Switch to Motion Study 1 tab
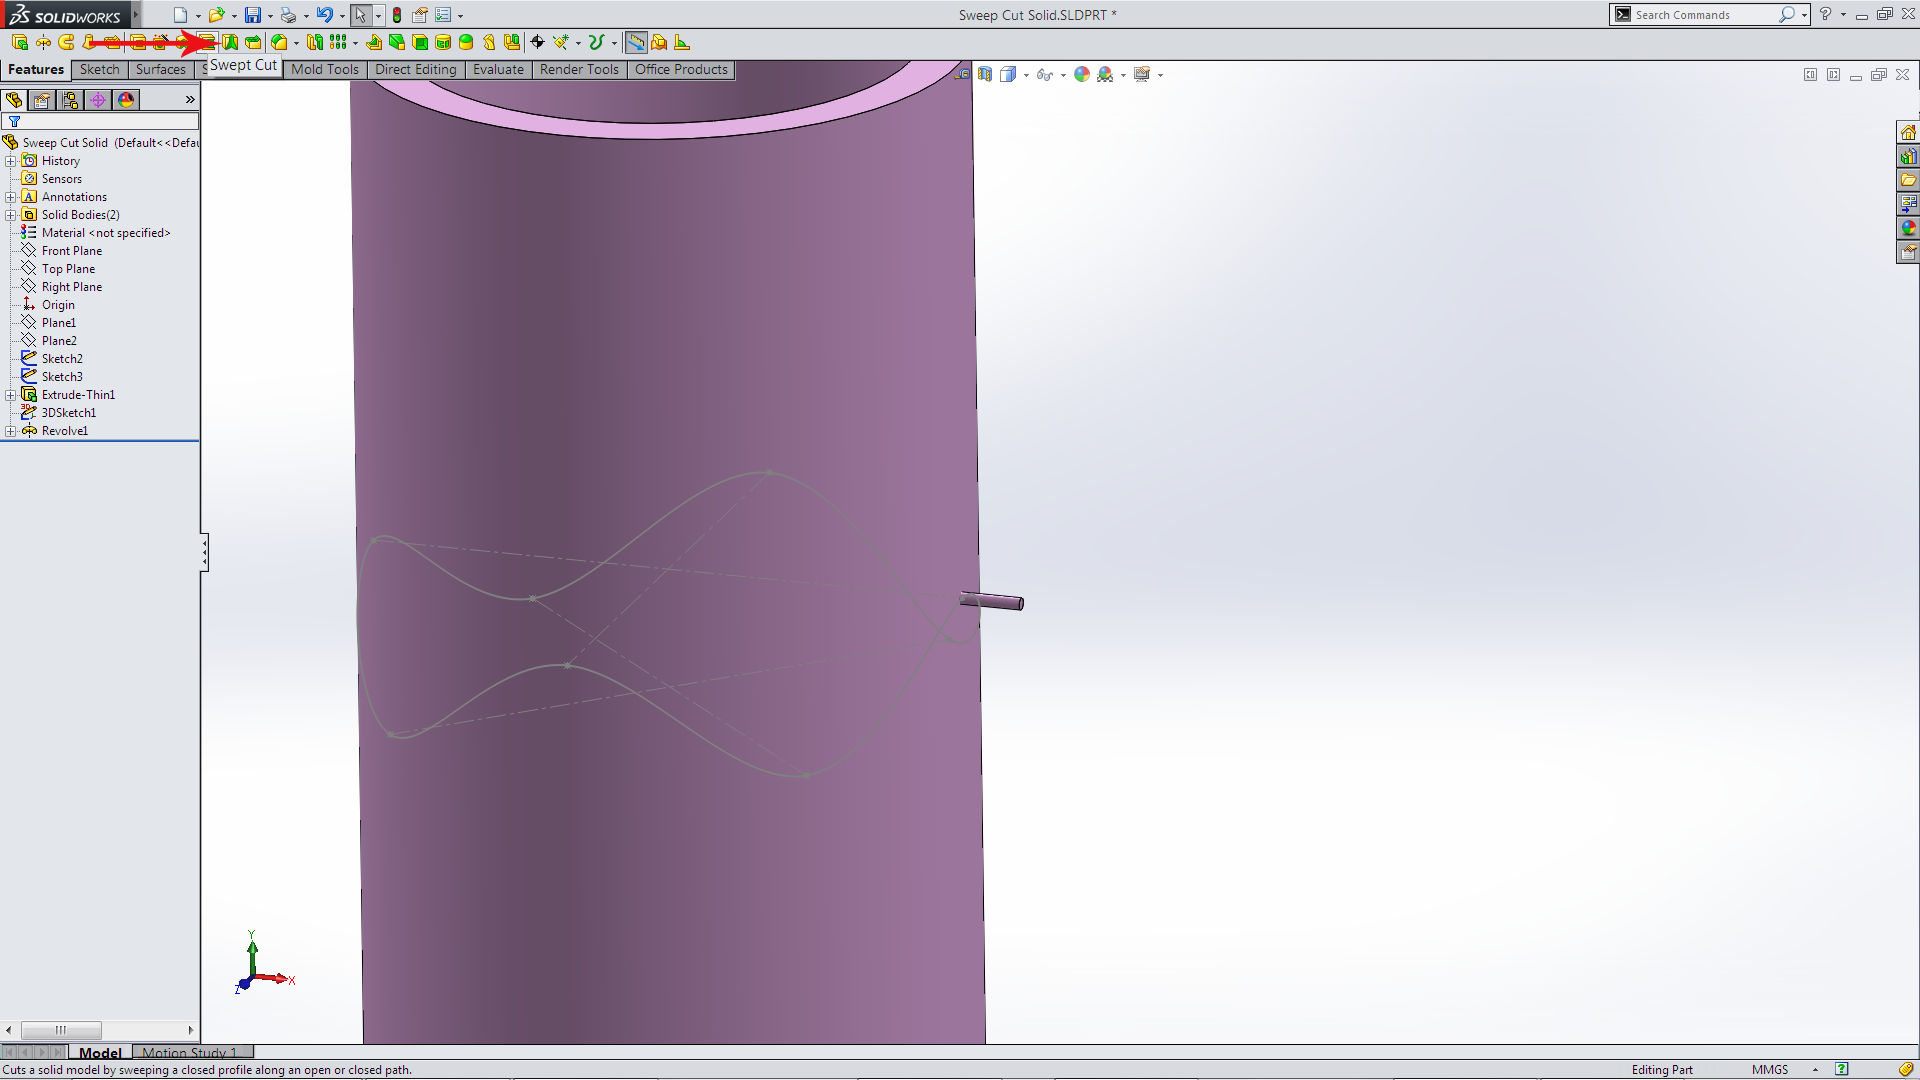This screenshot has width=1920, height=1080. pyautogui.click(x=190, y=1052)
